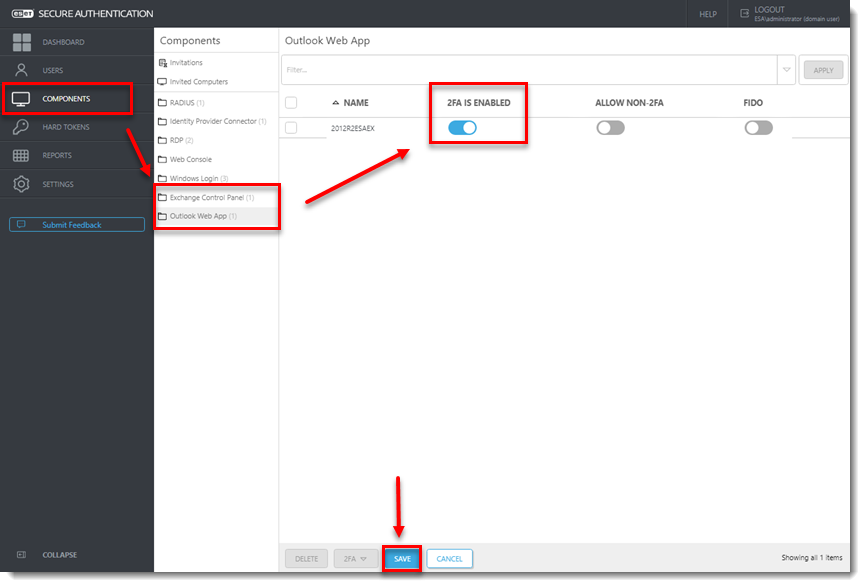This screenshot has height=587, width=865.
Task: Sort by NAME column header
Action: pyautogui.click(x=356, y=103)
